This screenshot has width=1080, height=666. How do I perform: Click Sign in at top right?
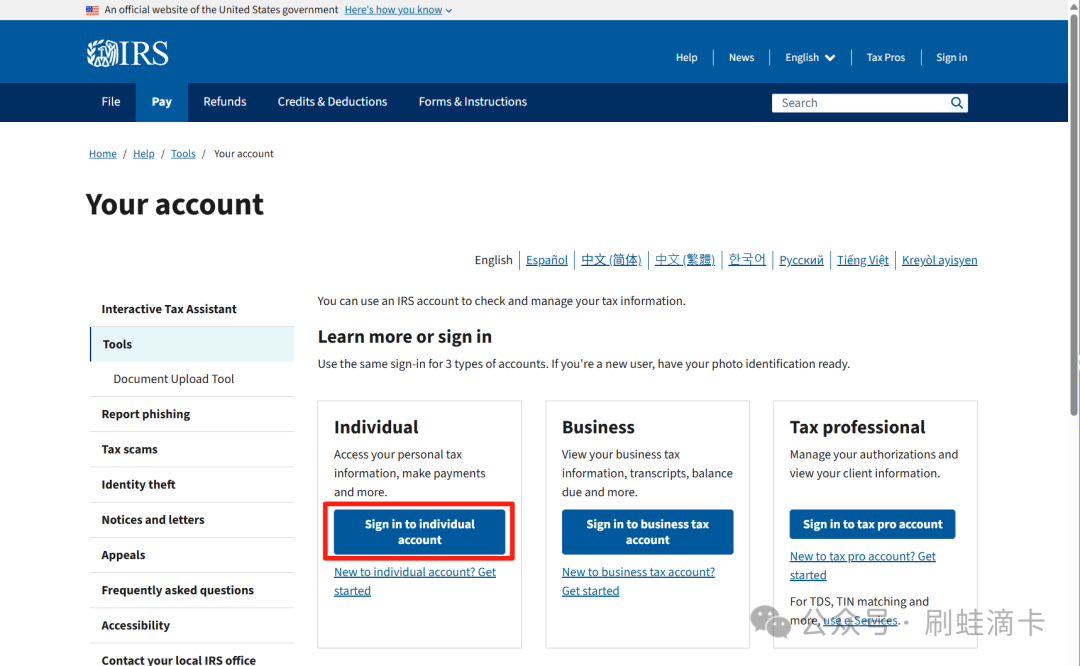(x=951, y=57)
